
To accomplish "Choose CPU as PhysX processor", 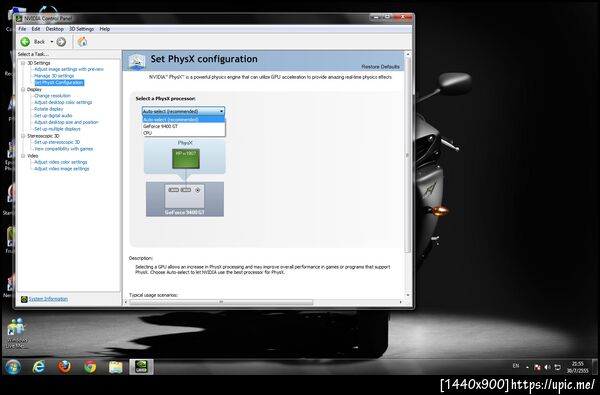I will 184,133.
